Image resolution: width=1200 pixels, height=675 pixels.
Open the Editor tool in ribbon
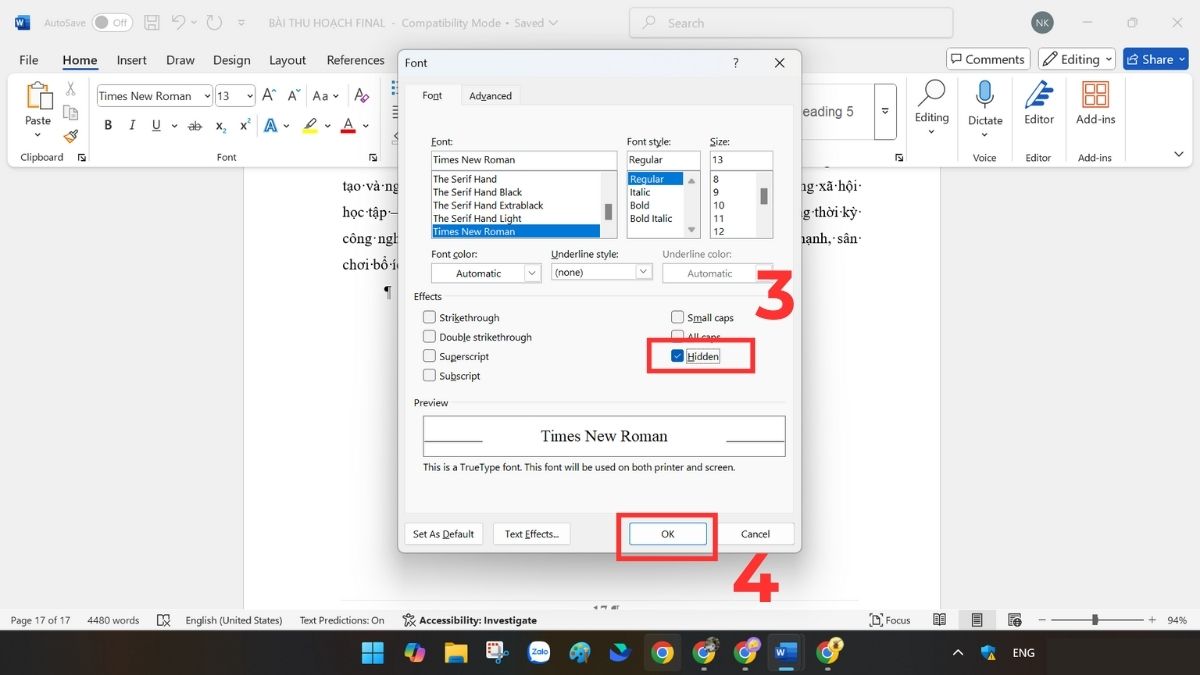coord(1038,104)
